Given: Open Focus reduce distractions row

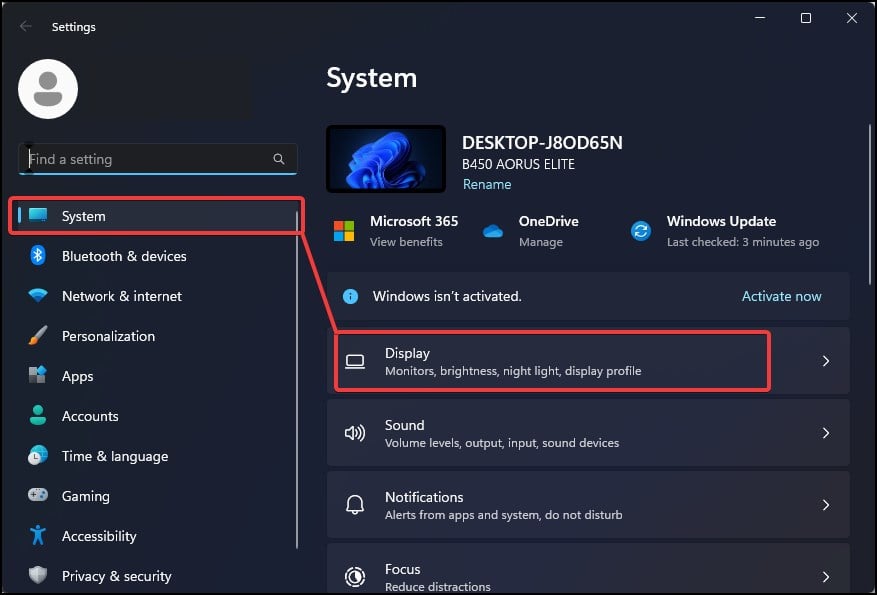Looking at the screenshot, I should click(x=588, y=569).
